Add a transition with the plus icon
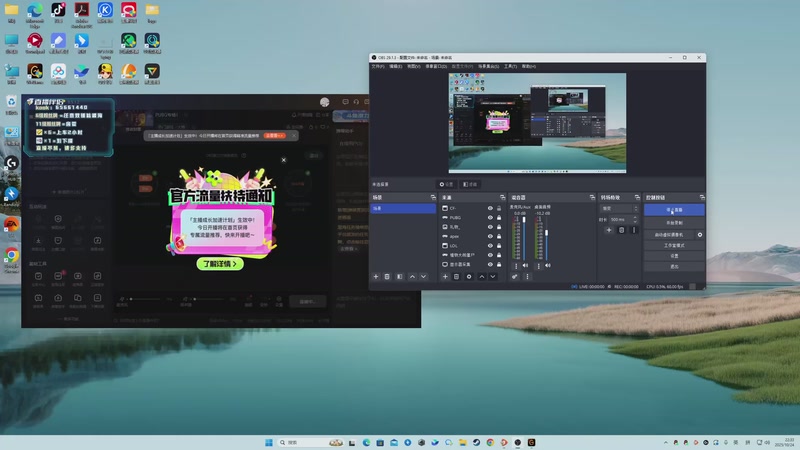The image size is (800, 450). (x=609, y=230)
